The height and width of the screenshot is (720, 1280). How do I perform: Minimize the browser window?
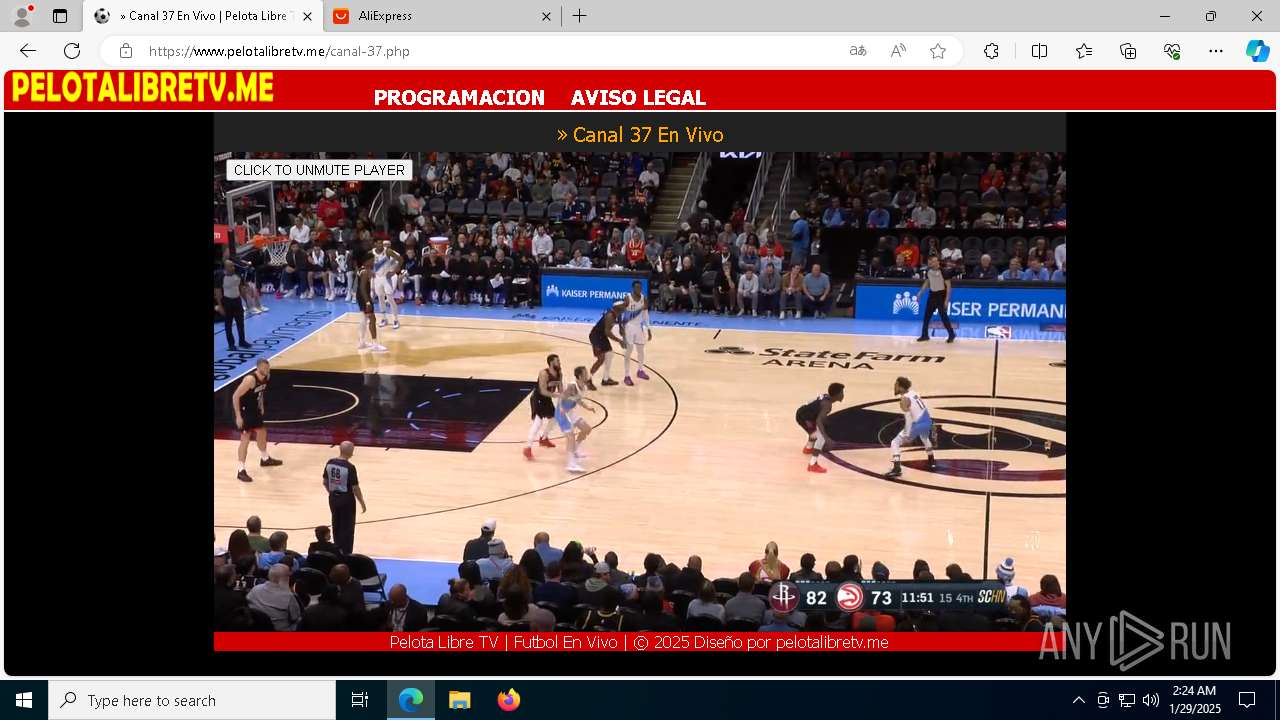(x=1165, y=16)
